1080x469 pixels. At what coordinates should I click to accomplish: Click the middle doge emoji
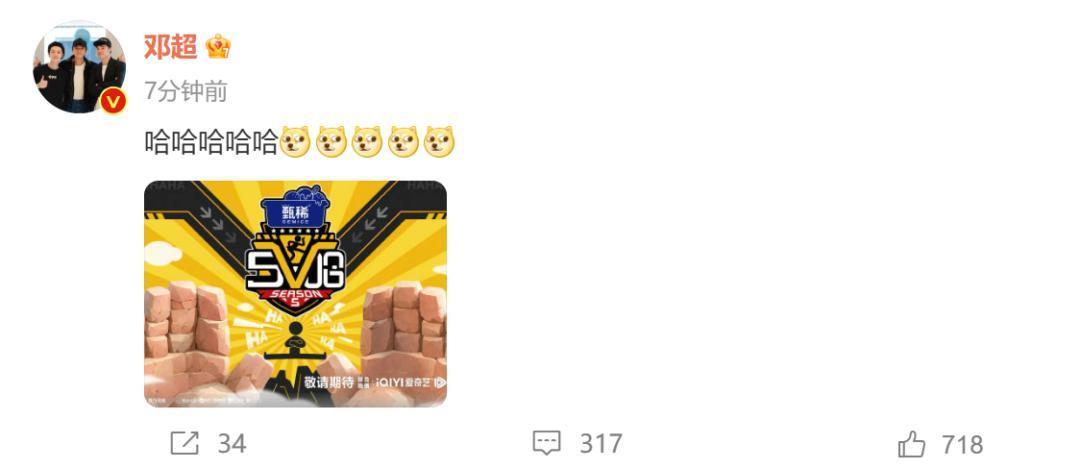click(x=367, y=142)
